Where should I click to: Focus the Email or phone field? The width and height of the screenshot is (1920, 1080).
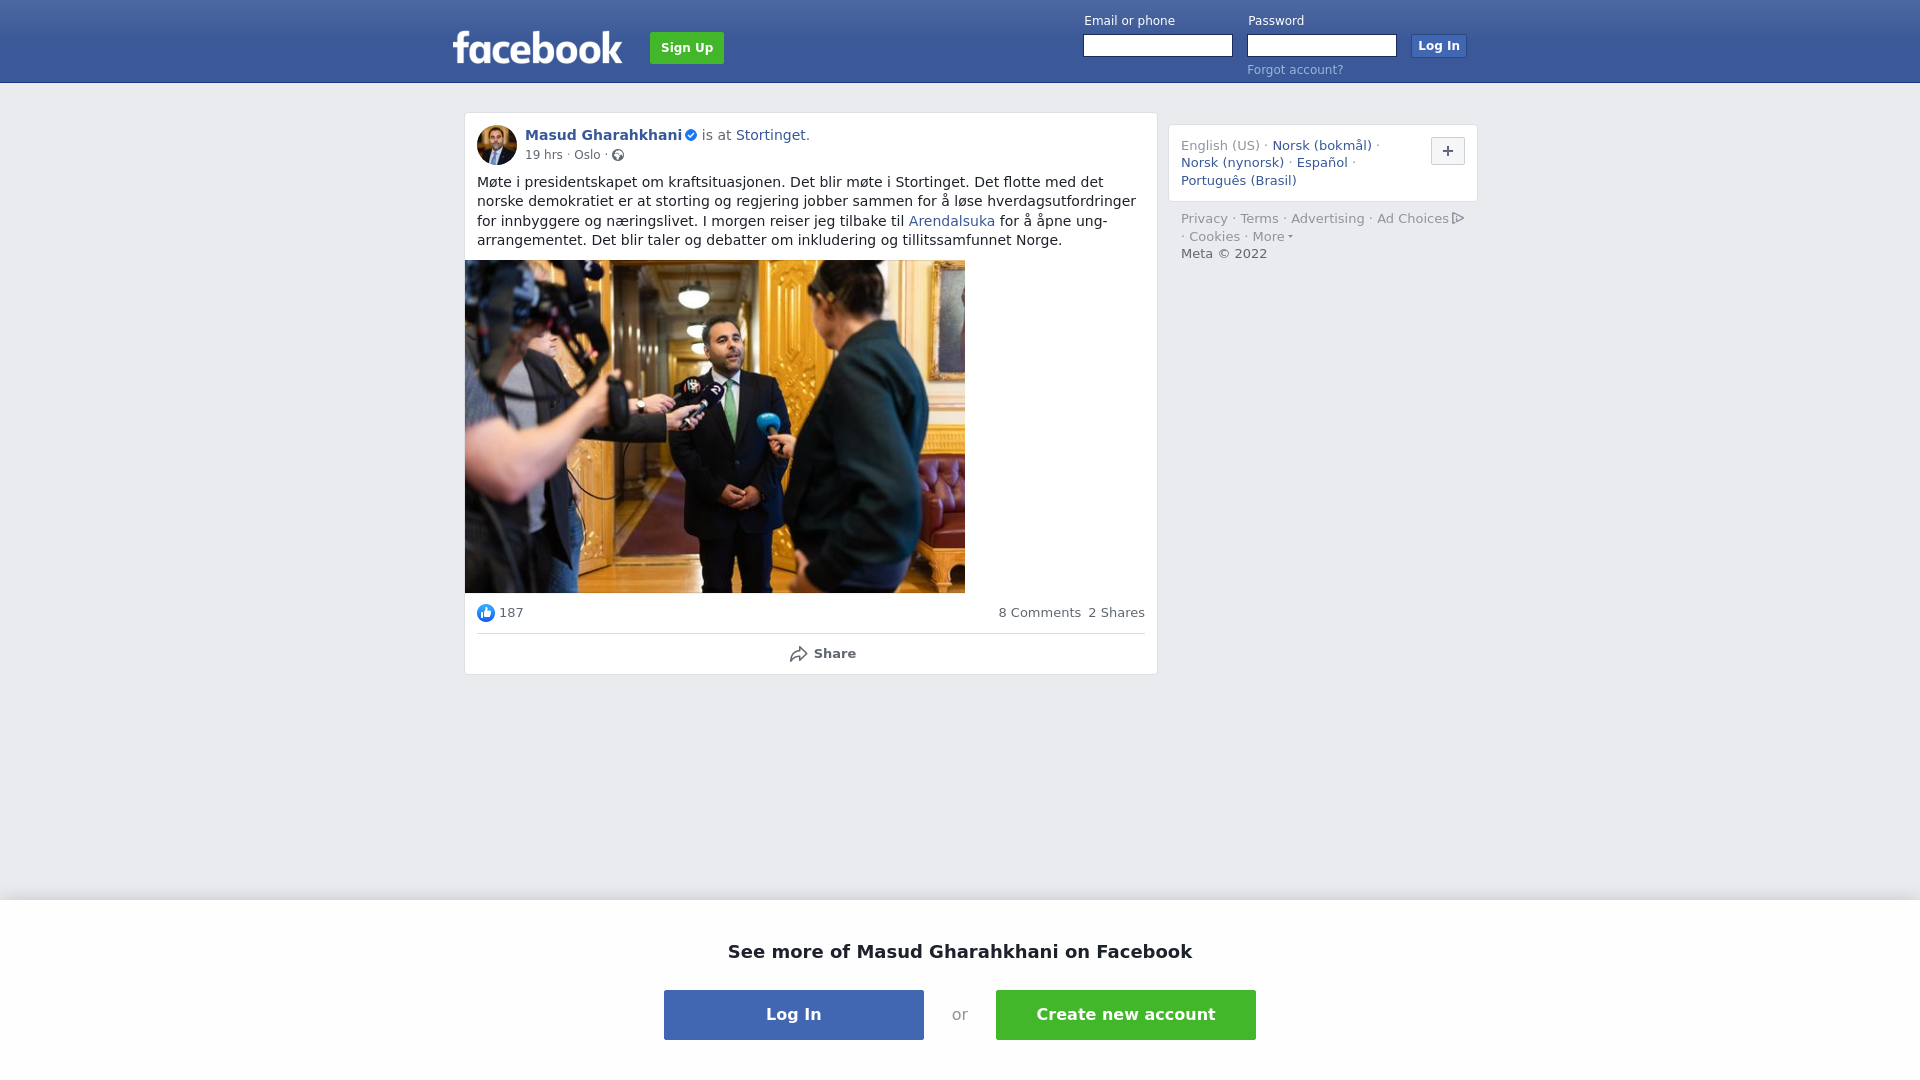pyautogui.click(x=1158, y=46)
